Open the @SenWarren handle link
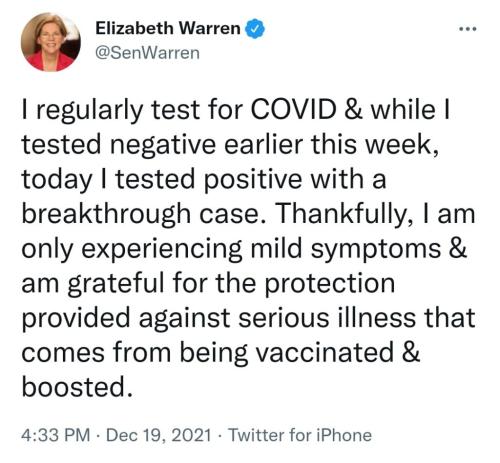Viewport: 500px width, 463px height. click(x=147, y=53)
